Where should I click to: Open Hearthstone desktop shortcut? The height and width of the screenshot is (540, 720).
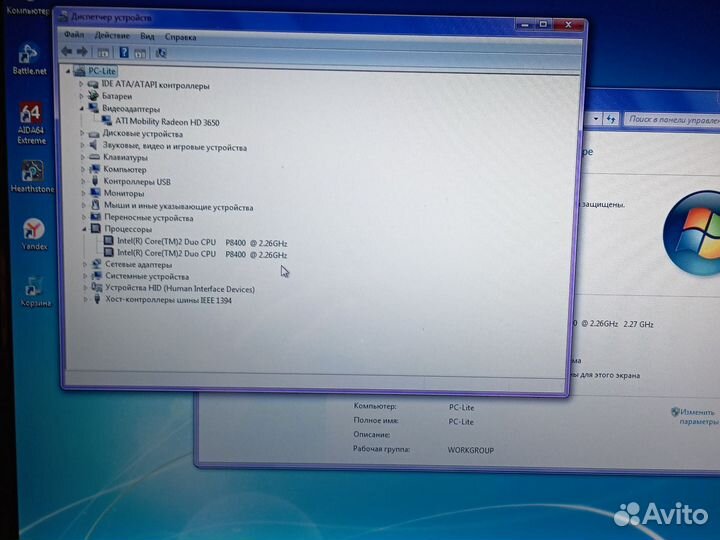click(32, 176)
